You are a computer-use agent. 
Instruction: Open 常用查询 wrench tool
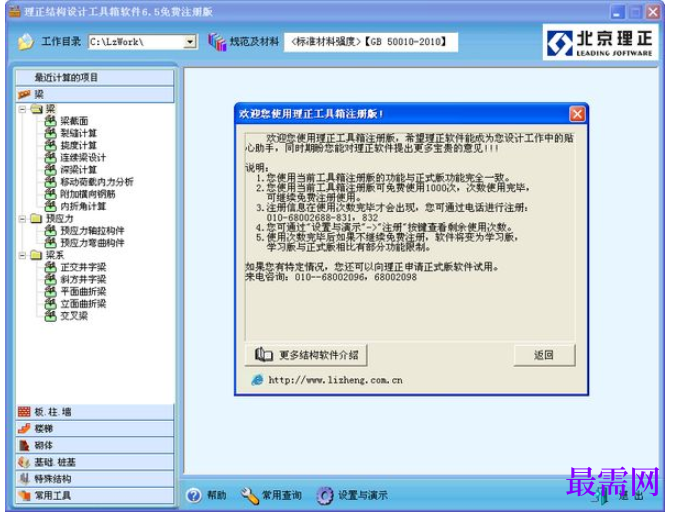(x=271, y=495)
